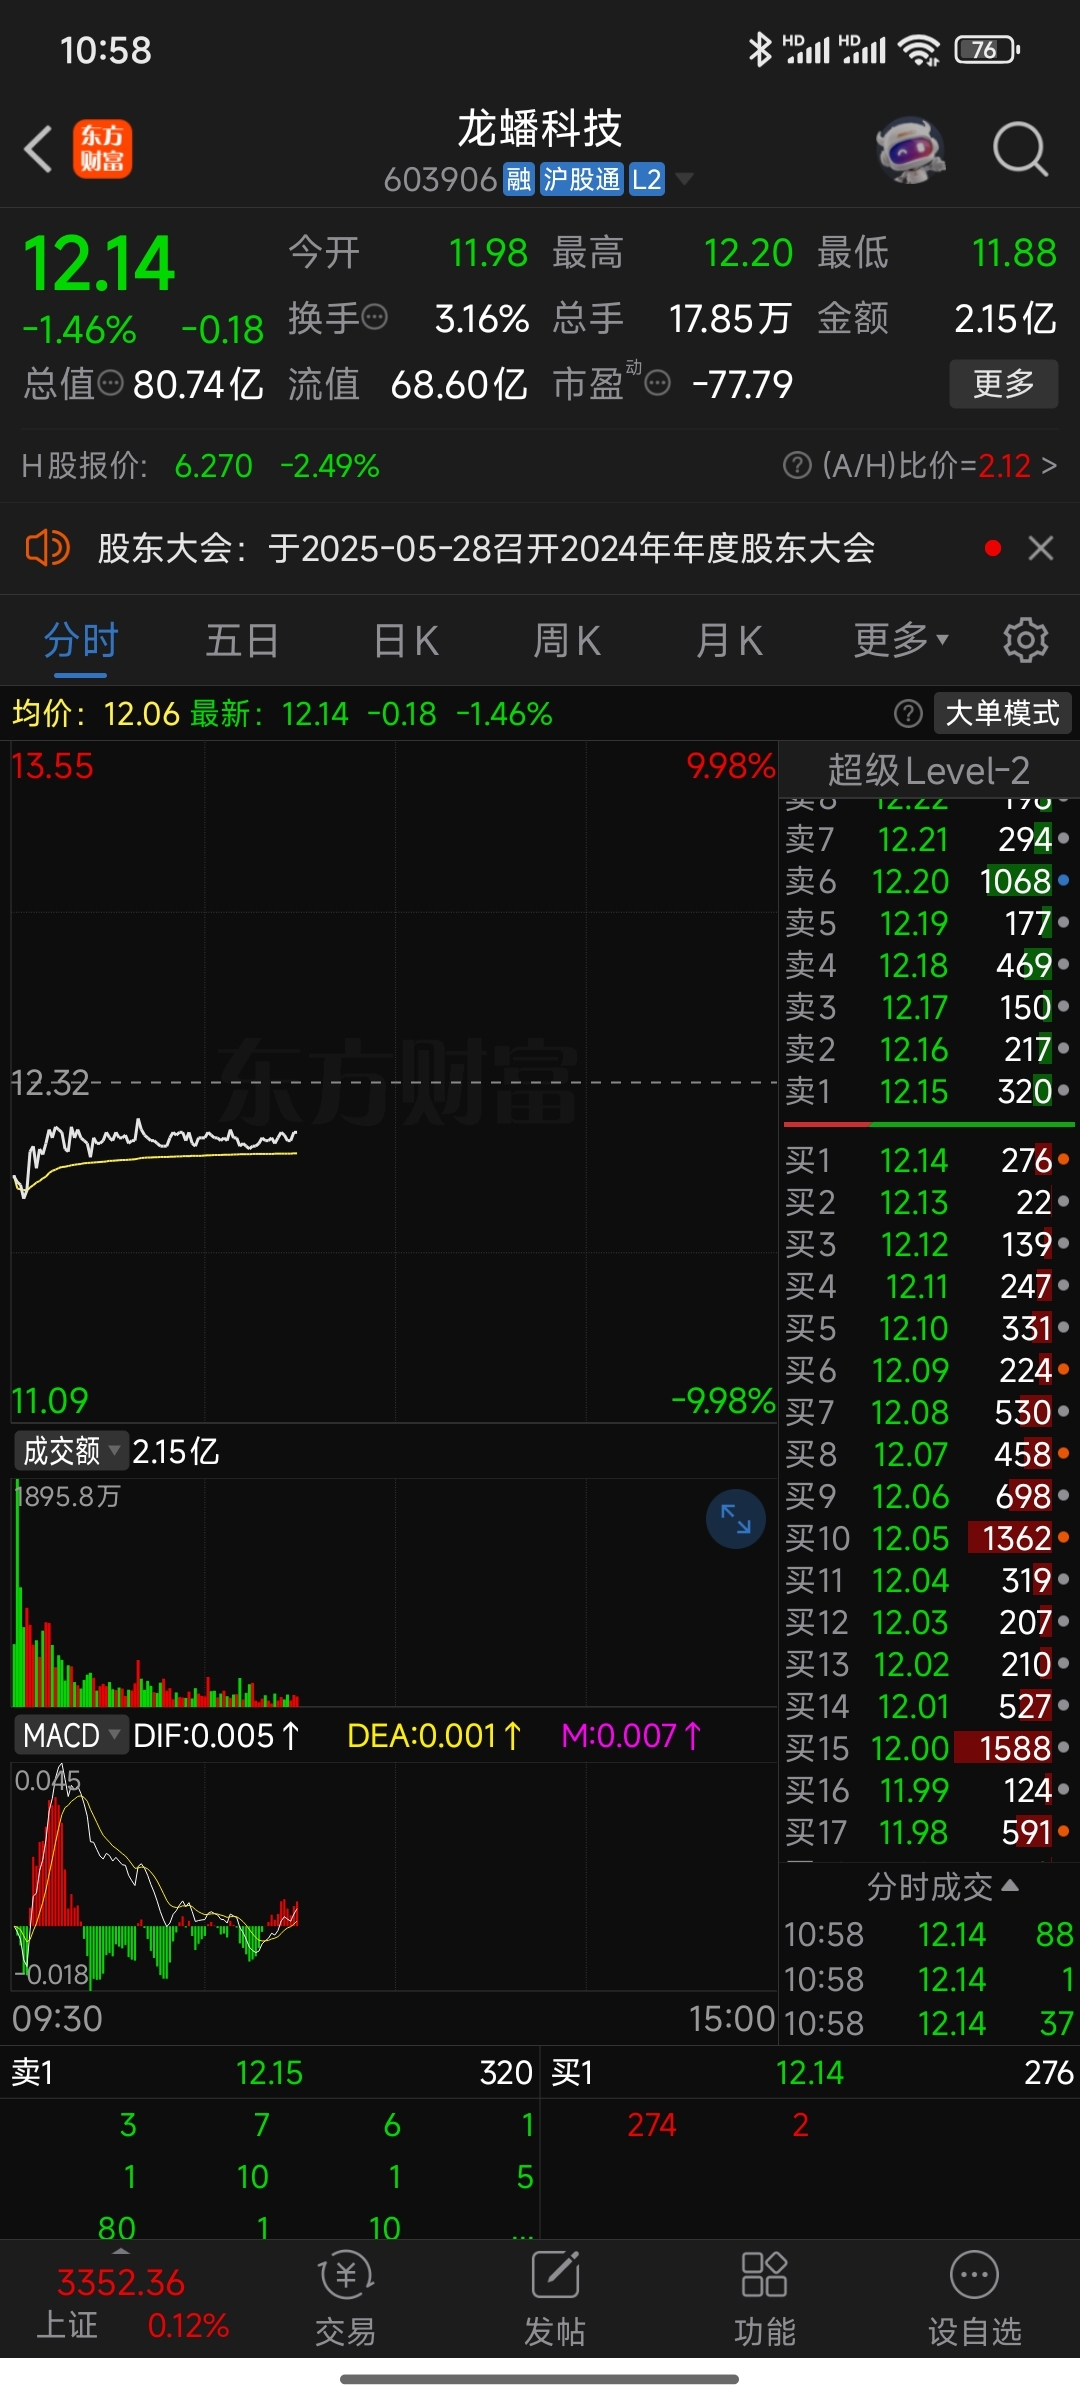Image resolution: width=1080 pixels, height=2400 pixels.
Task: Open the 发帖 post icon
Action: (x=555, y=2298)
